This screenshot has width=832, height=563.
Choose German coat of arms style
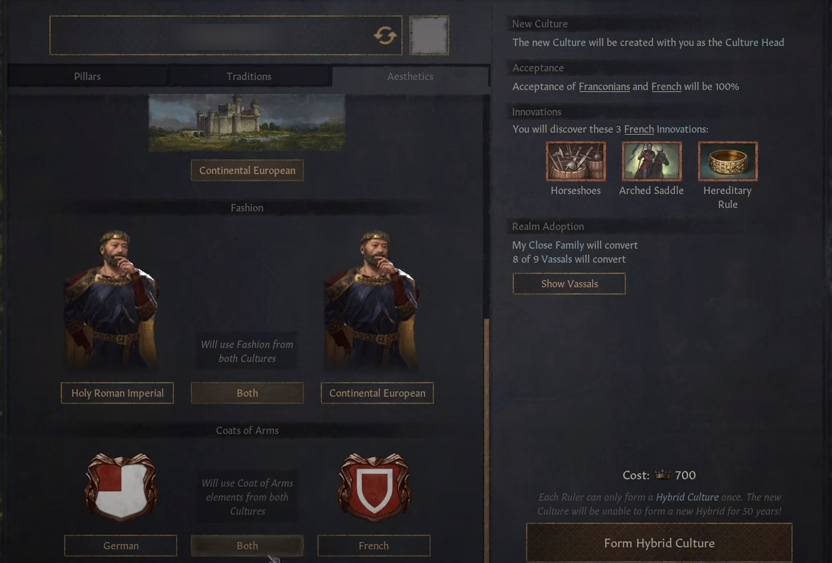click(x=120, y=545)
